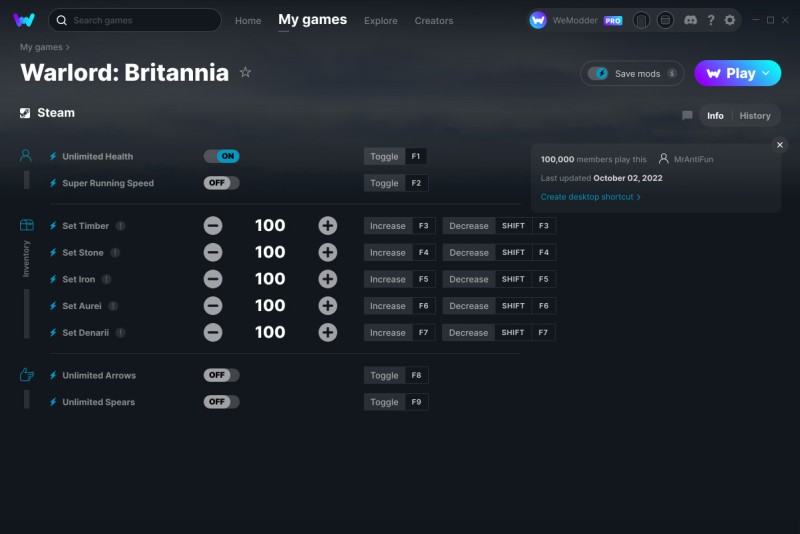Viewport: 800px width, 534px height.
Task: Open the Creators tab
Action: click(x=434, y=20)
